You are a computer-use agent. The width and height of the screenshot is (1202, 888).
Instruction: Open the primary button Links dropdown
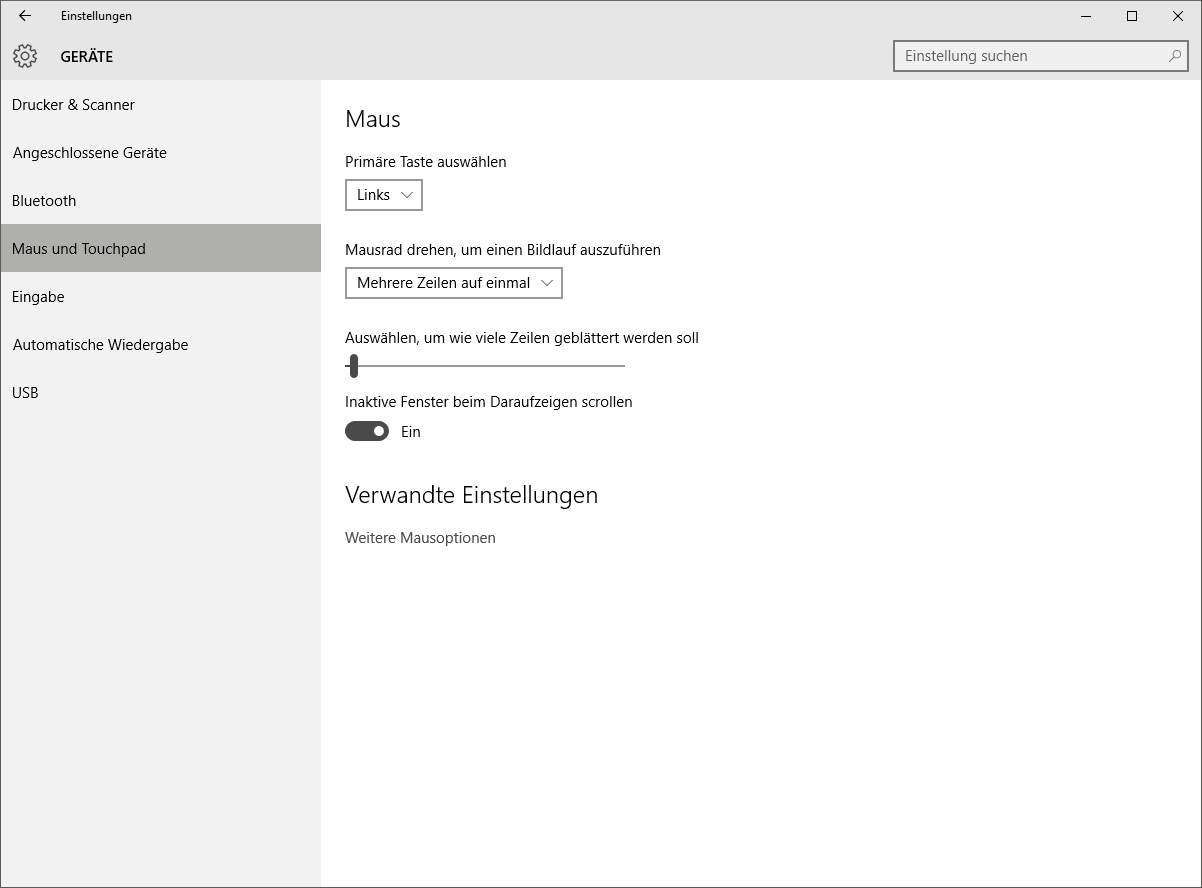[384, 195]
